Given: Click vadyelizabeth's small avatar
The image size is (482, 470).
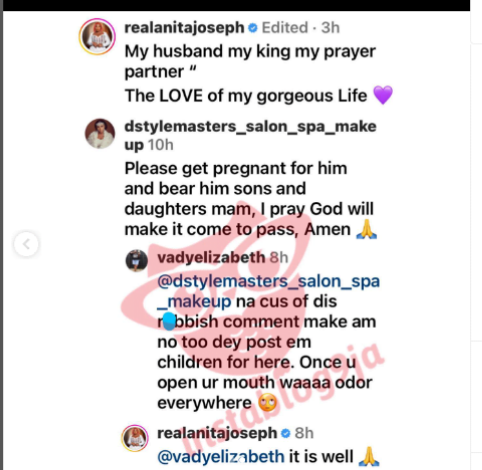Looking at the screenshot, I should point(137,260).
